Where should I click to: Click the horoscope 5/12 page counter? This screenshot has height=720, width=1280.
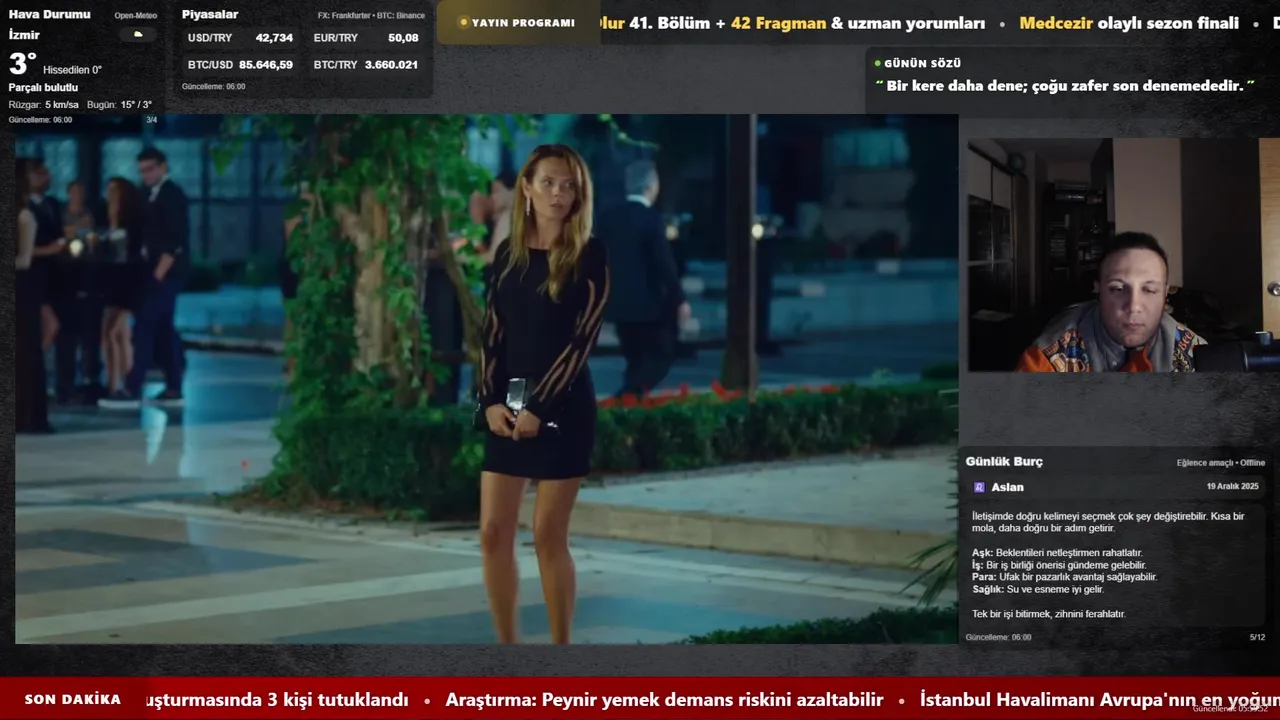pos(1257,637)
